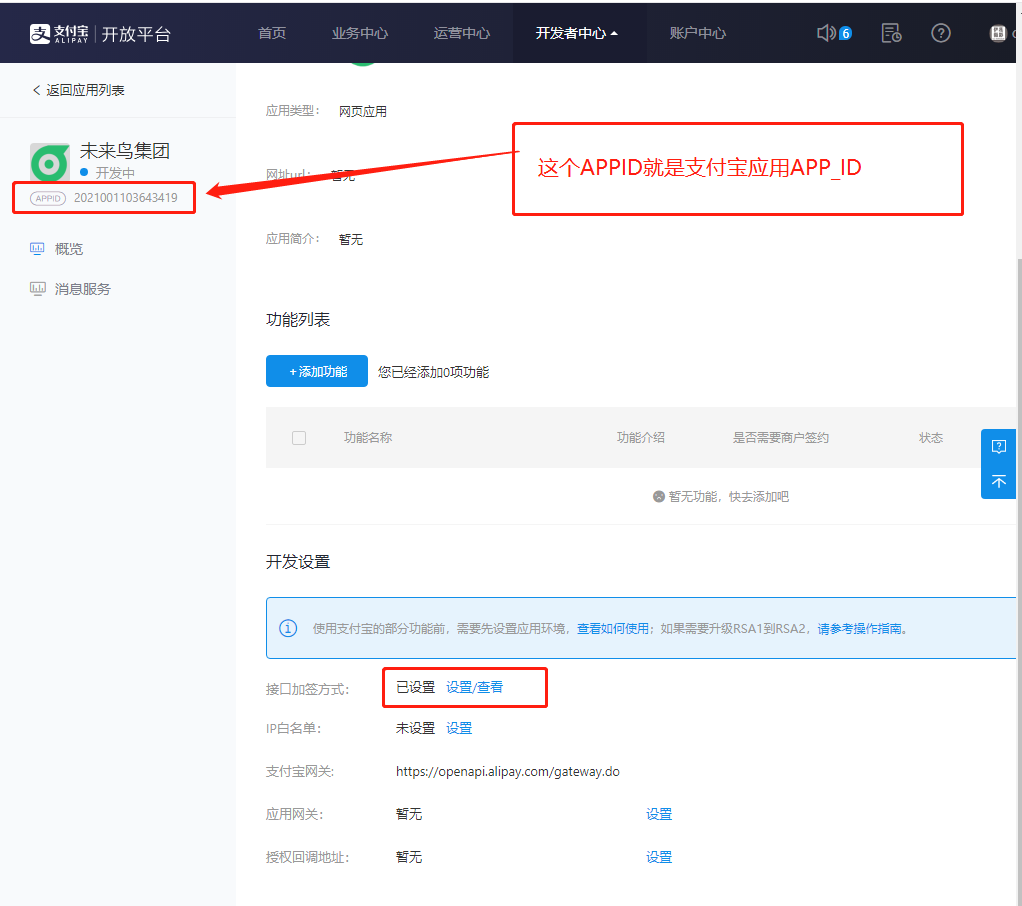Open 设置/查看 link for 接口加签方式
Image resolution: width=1022 pixels, height=906 pixels.
474,687
